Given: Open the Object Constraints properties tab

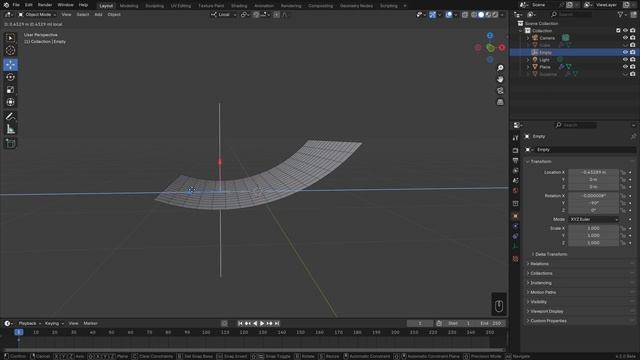Looking at the screenshot, I should (516, 236).
